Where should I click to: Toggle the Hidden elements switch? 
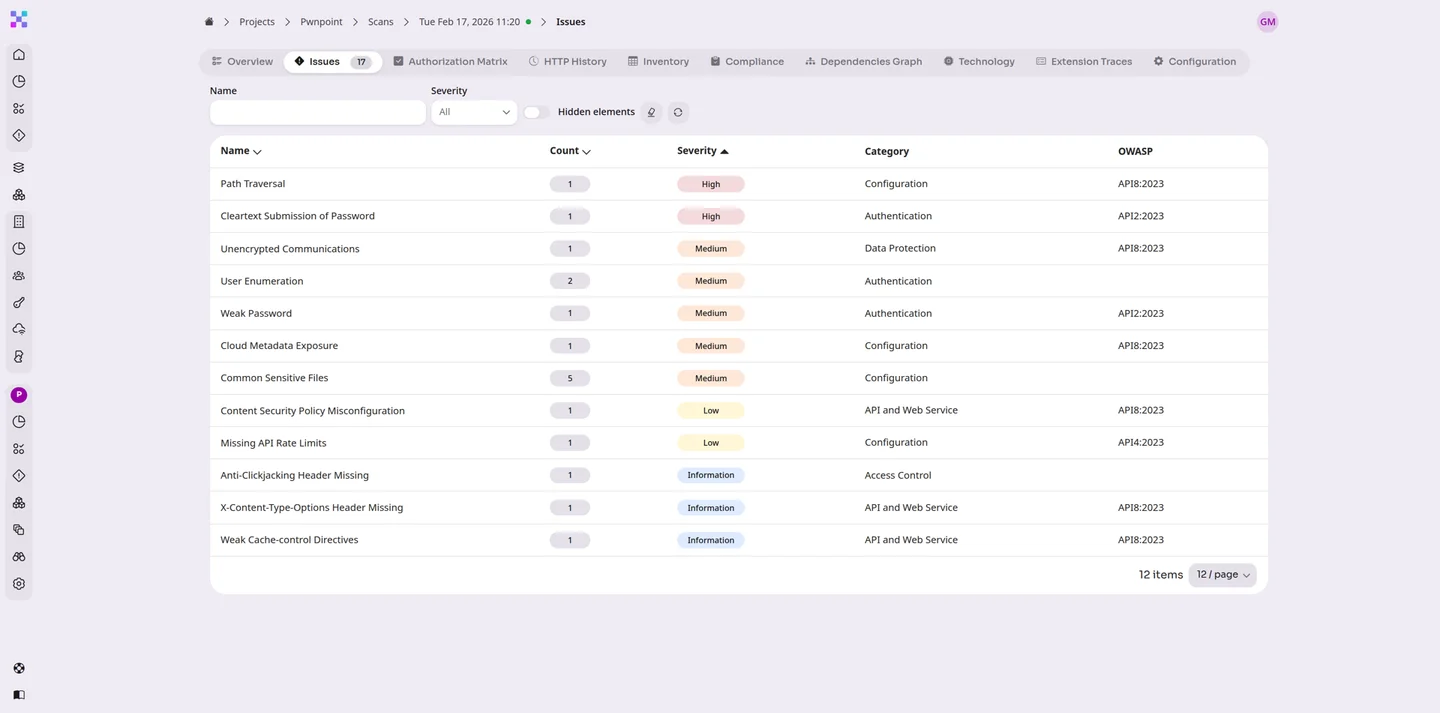click(x=536, y=113)
